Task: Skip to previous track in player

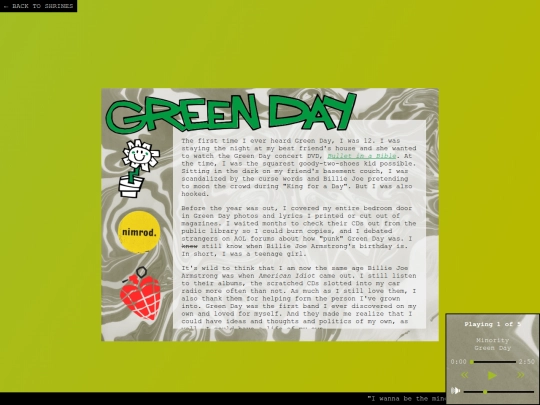Action: [465, 375]
